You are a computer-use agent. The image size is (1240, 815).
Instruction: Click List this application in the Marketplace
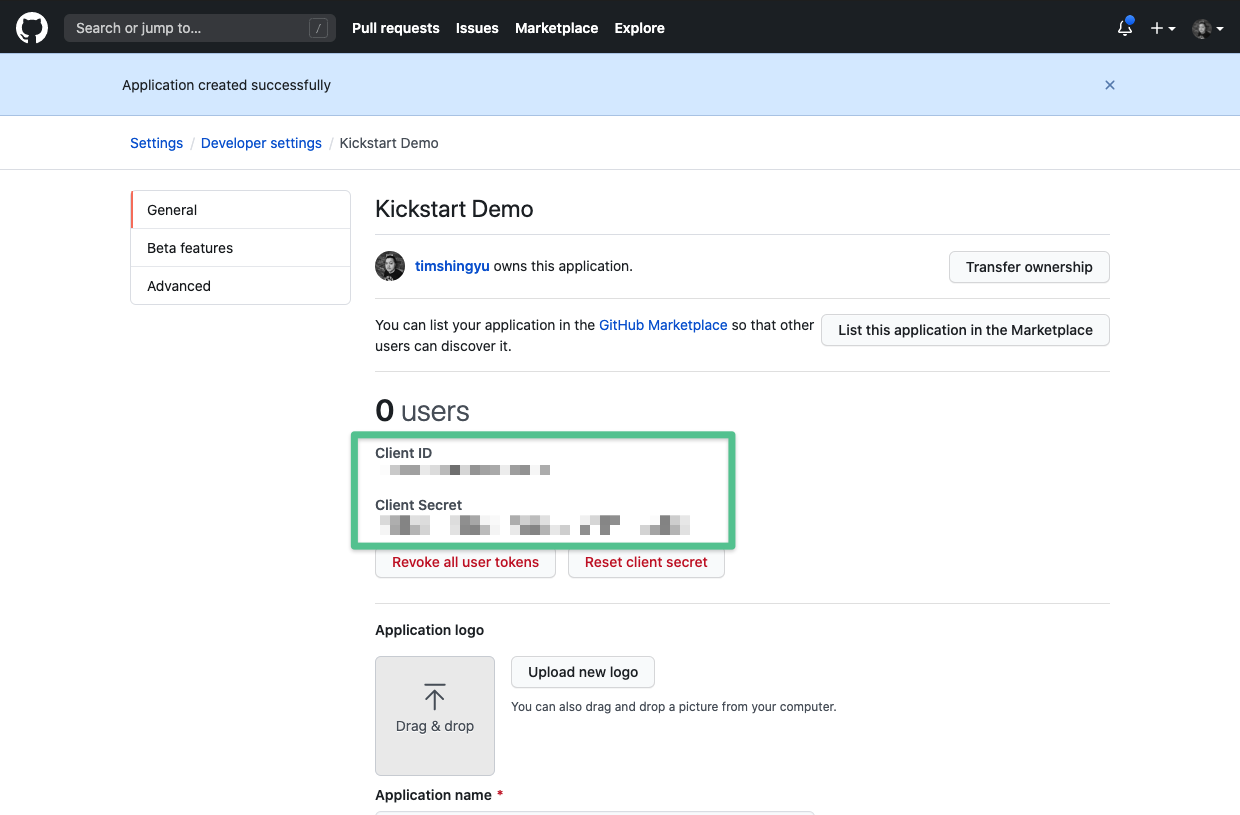[x=965, y=330]
